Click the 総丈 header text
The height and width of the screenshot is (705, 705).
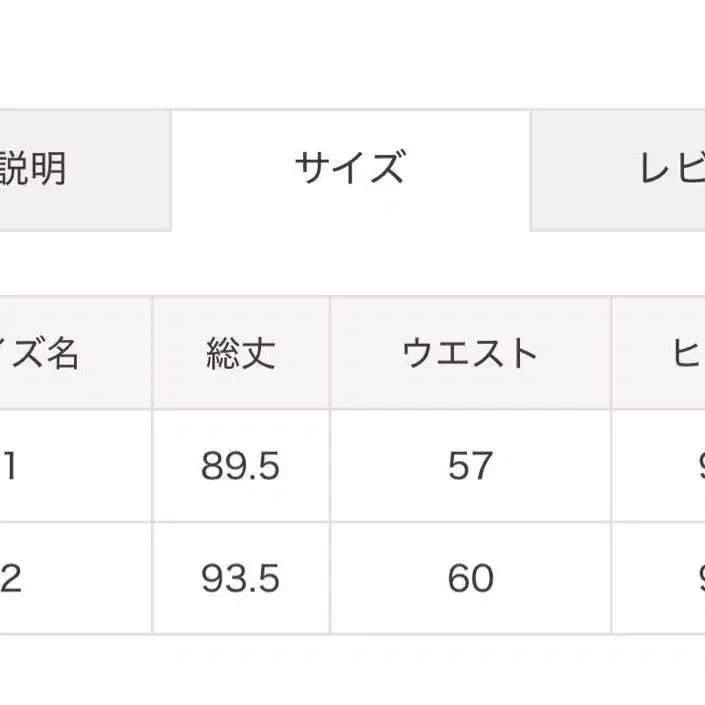[240, 353]
